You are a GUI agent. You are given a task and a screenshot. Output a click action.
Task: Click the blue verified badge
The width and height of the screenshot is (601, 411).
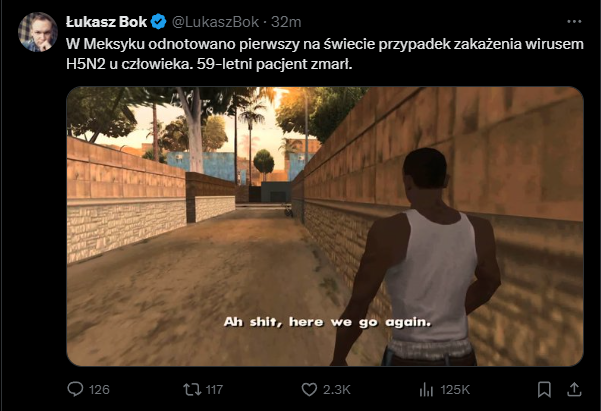click(158, 22)
